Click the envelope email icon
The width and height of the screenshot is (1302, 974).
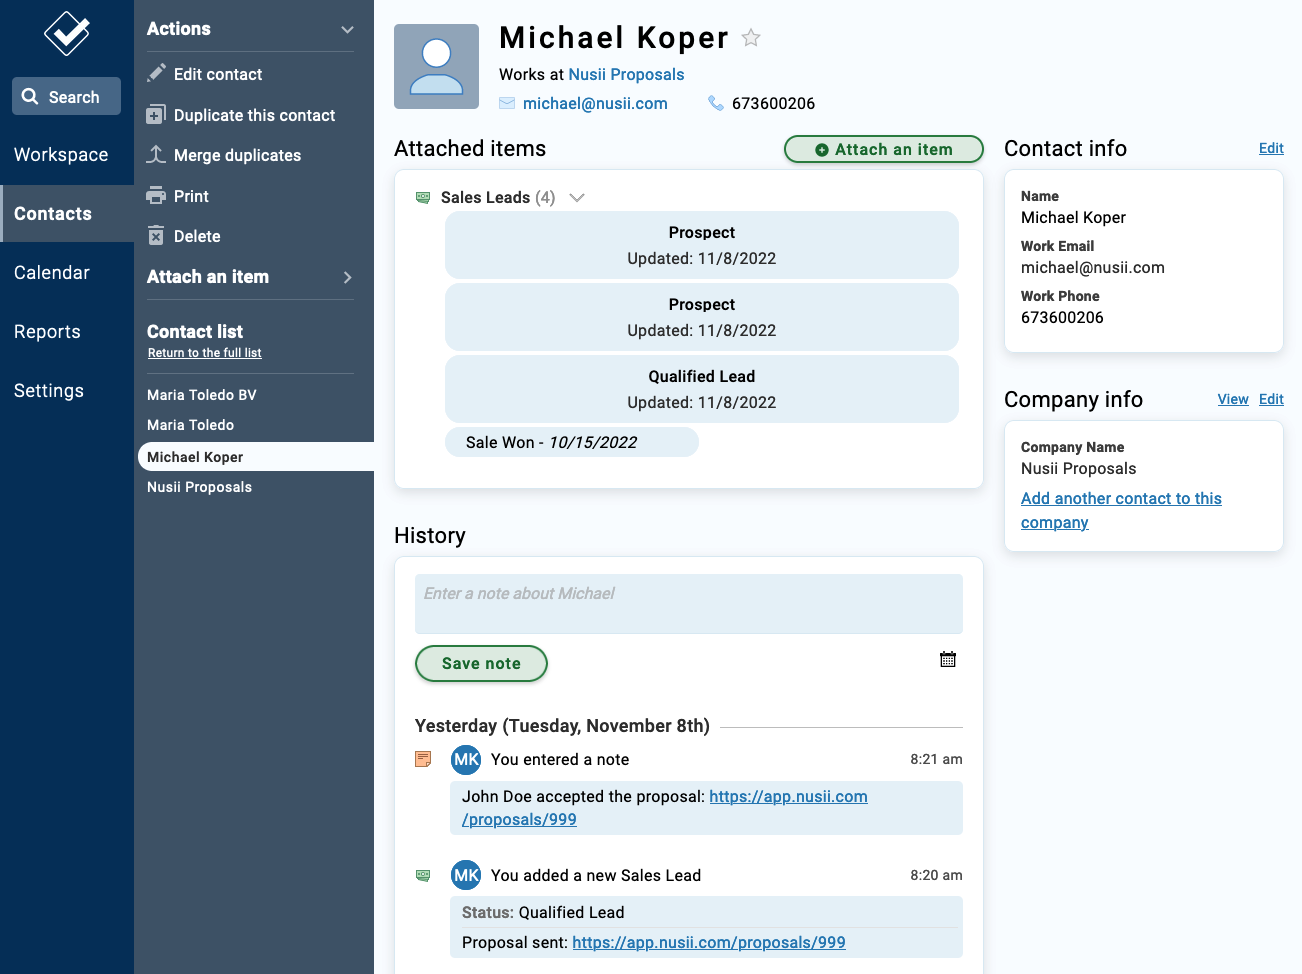click(507, 103)
